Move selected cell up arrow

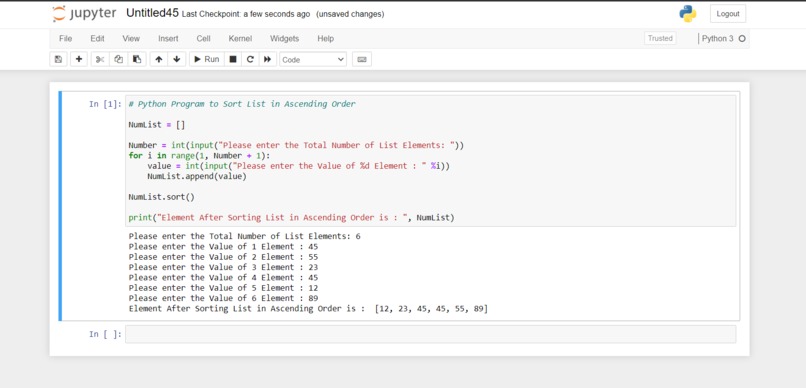coord(159,59)
